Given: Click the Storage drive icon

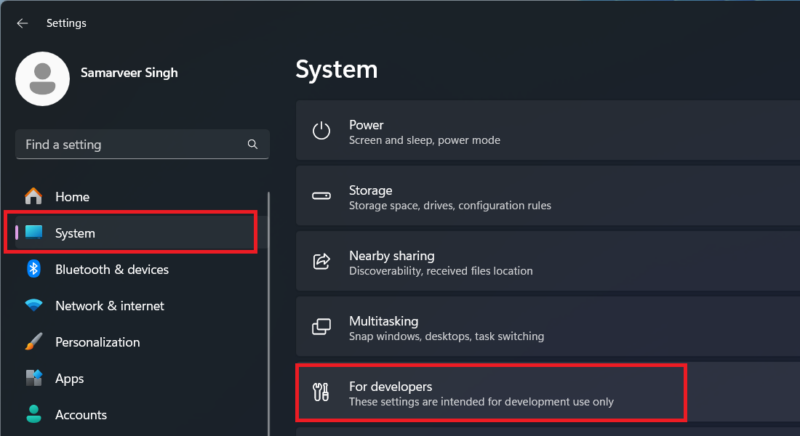Looking at the screenshot, I should pyautogui.click(x=321, y=196).
